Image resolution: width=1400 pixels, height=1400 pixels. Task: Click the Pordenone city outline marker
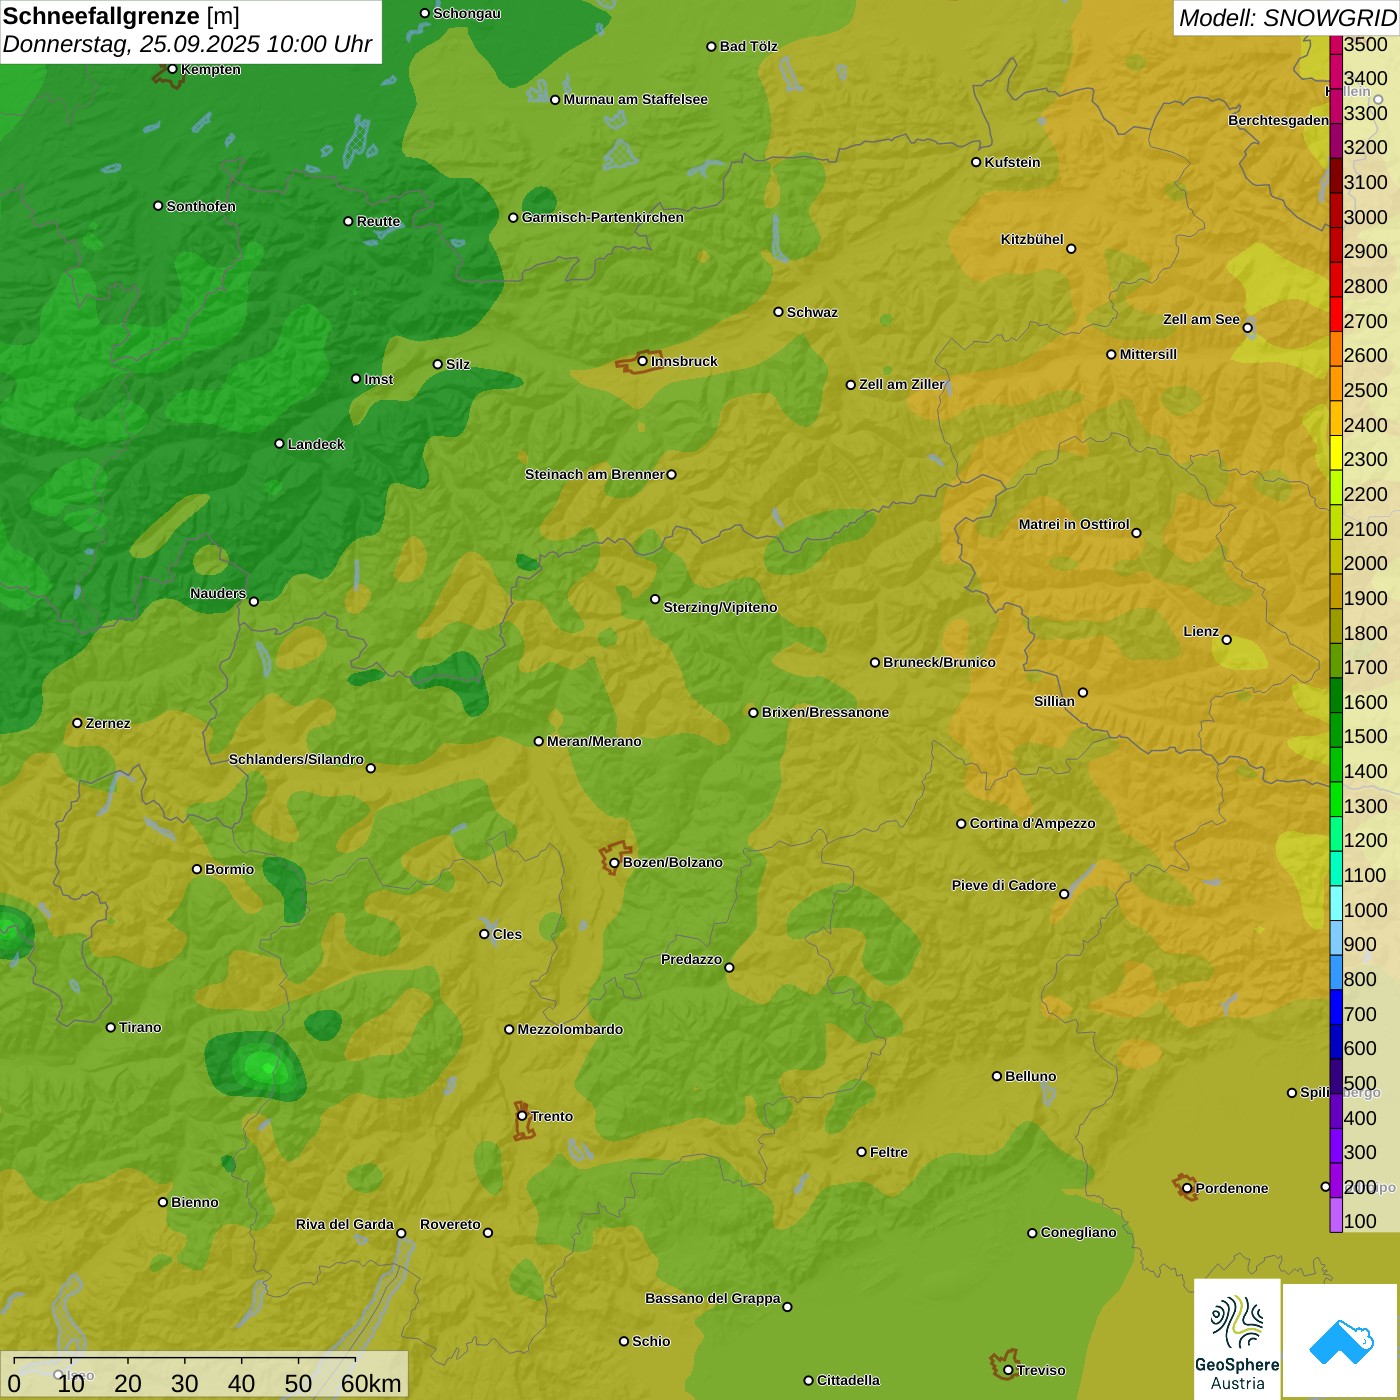(x=1187, y=1188)
